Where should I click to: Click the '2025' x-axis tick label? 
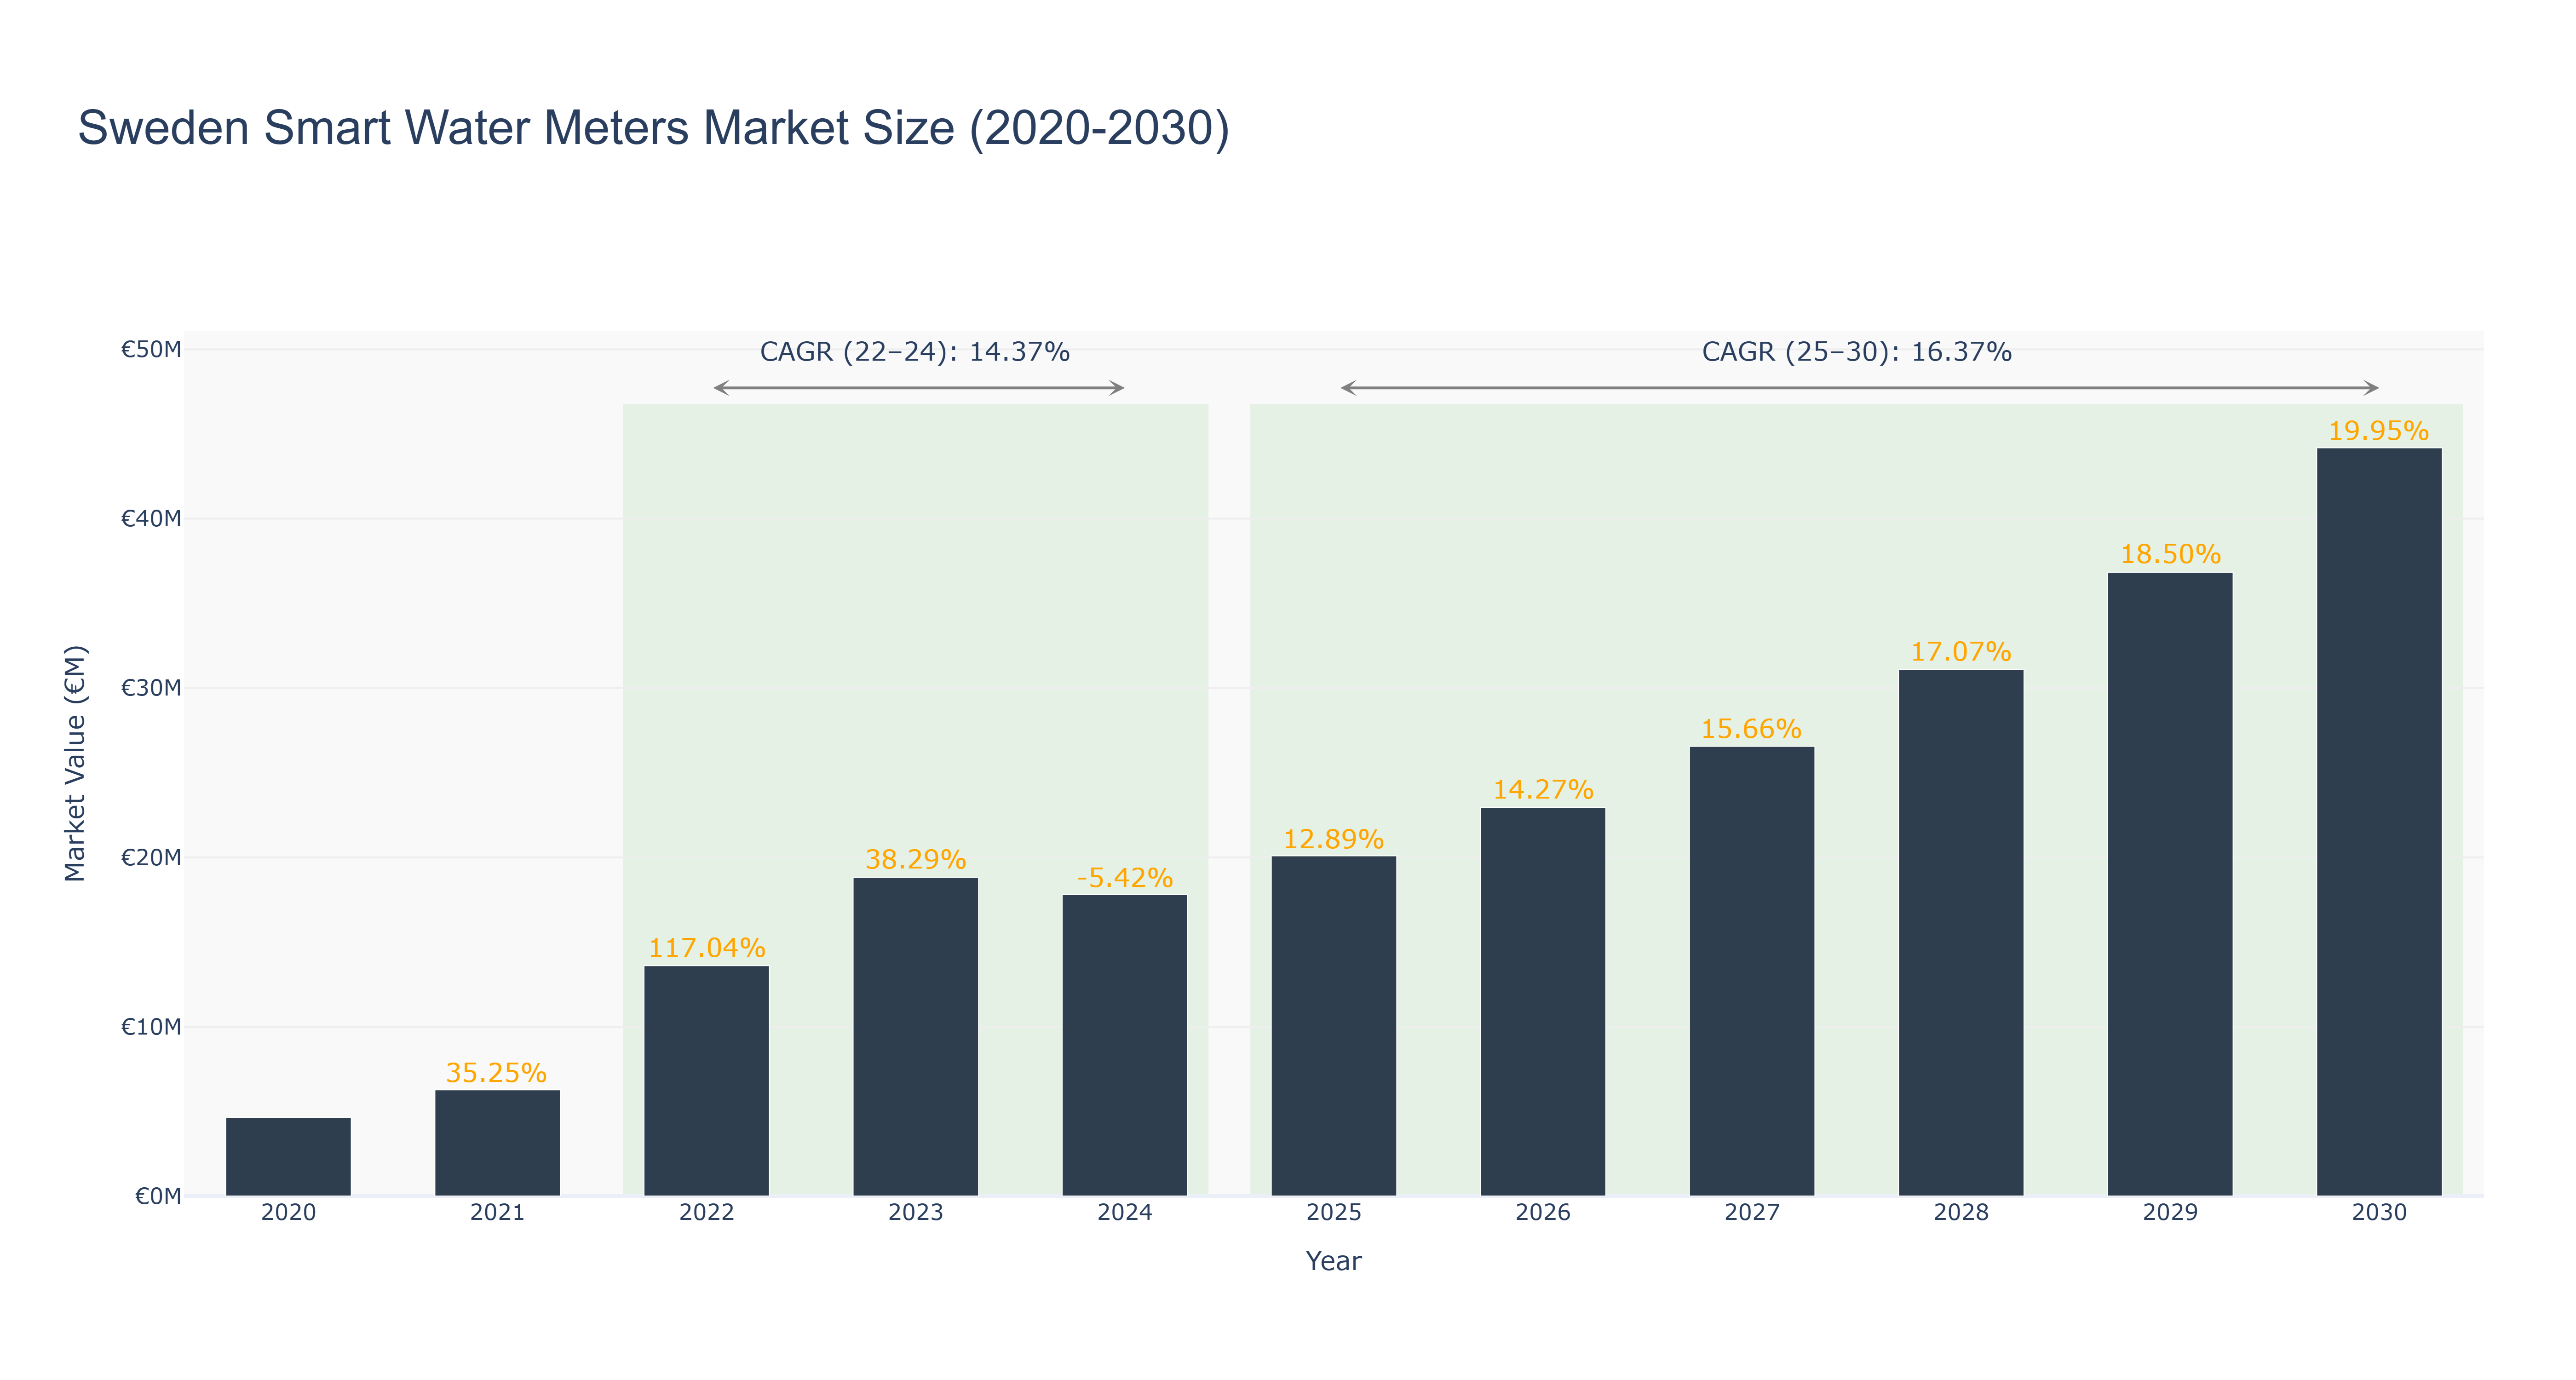pos(1333,1213)
